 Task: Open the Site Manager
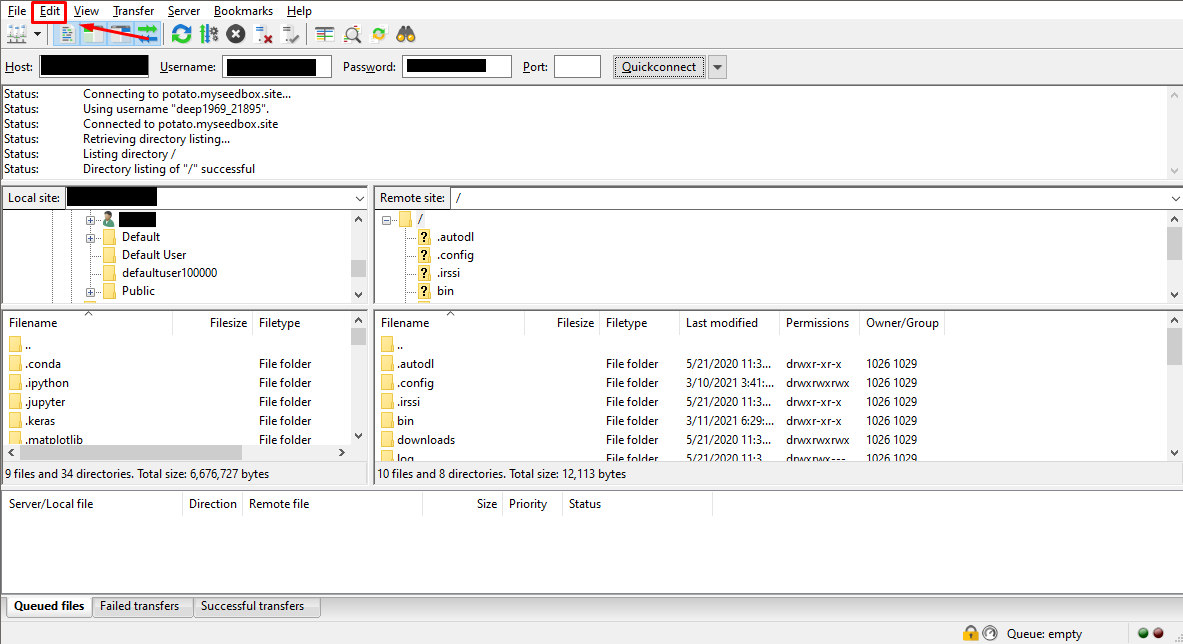coord(14,33)
